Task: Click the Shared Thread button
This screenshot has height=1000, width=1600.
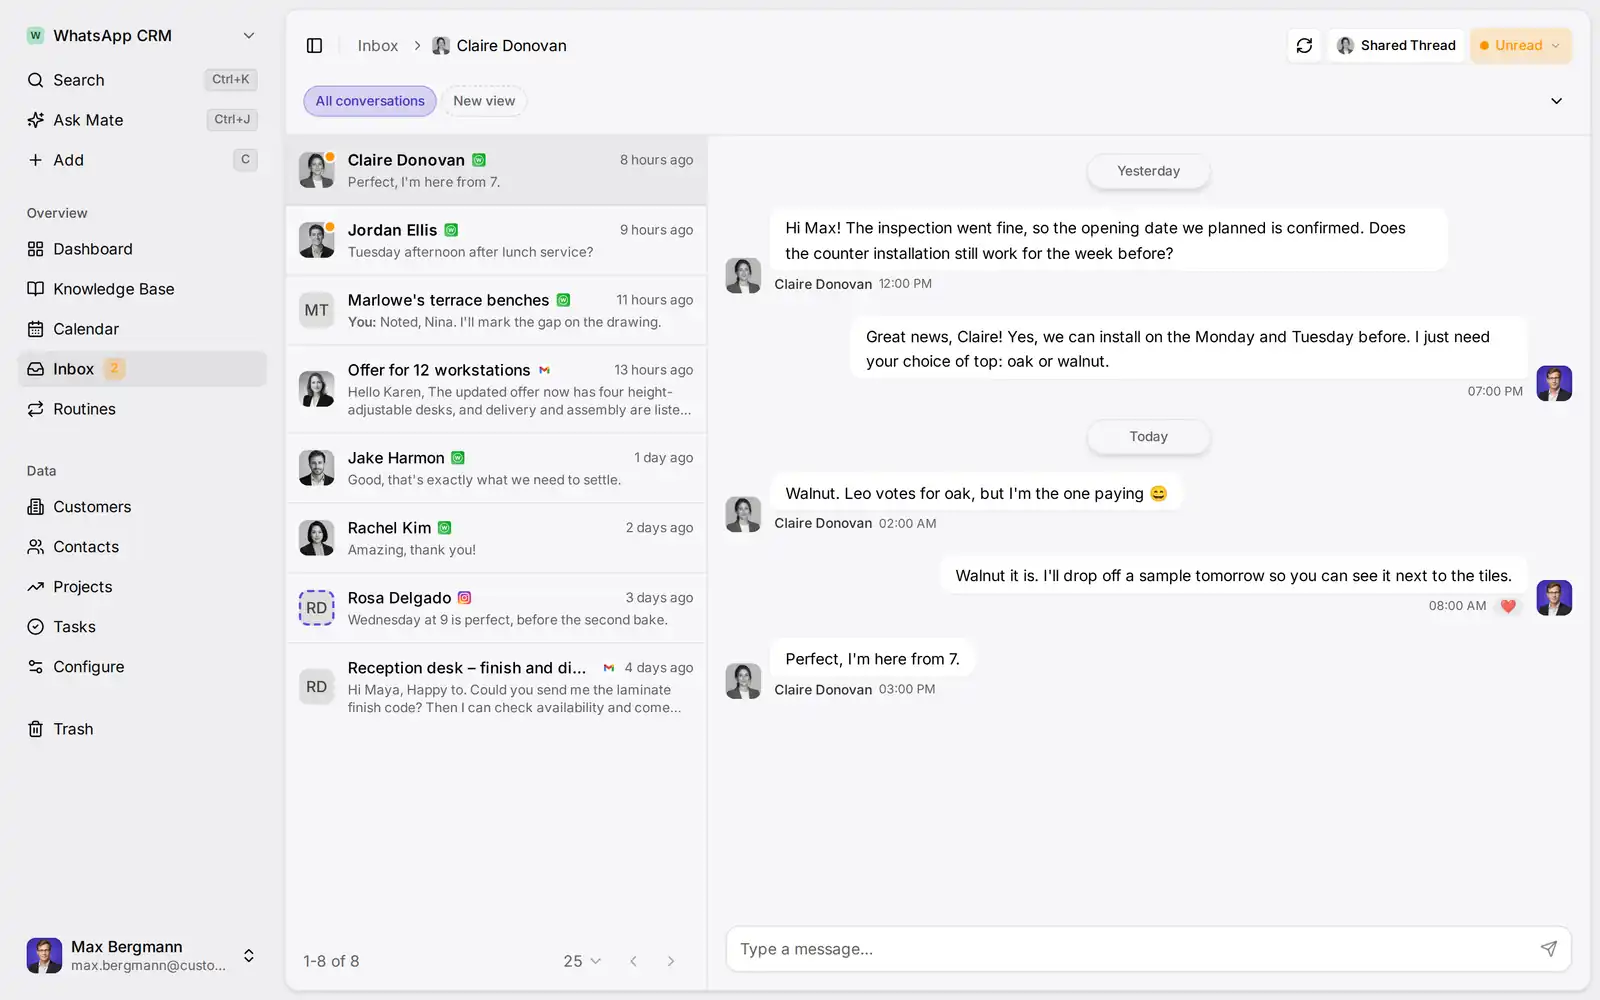Action: 1396,46
